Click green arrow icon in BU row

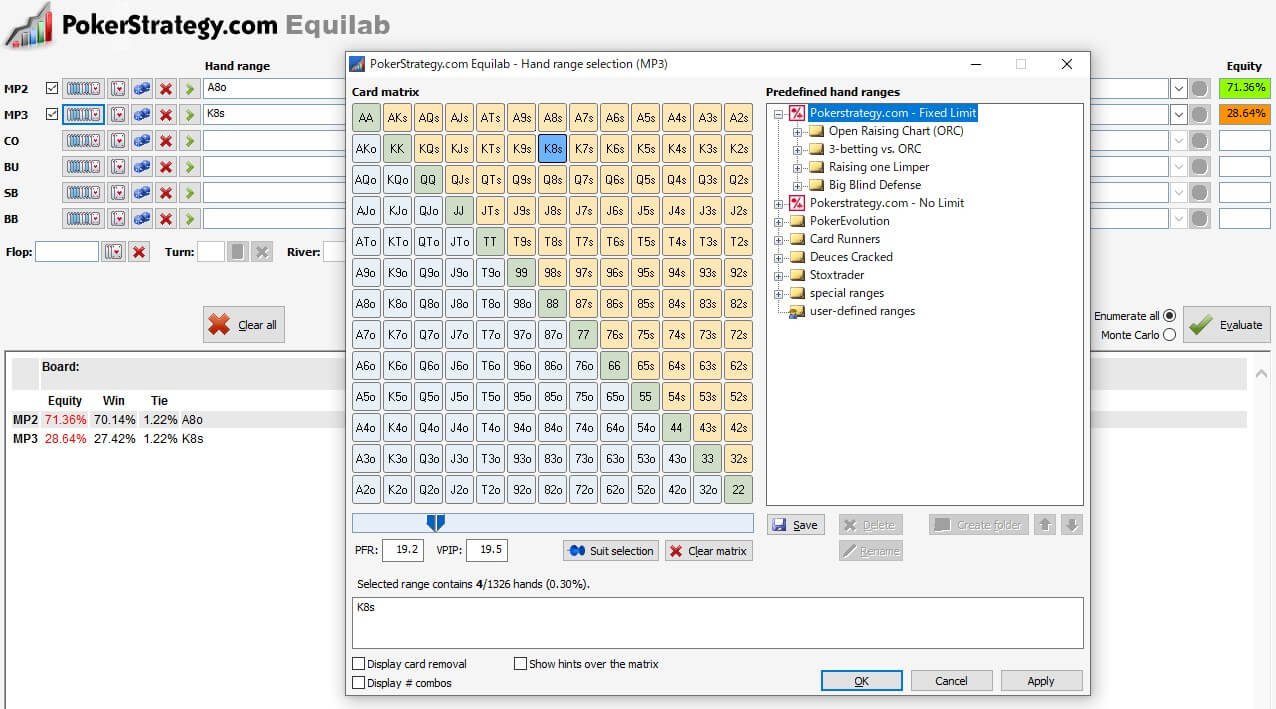pyautogui.click(x=189, y=167)
